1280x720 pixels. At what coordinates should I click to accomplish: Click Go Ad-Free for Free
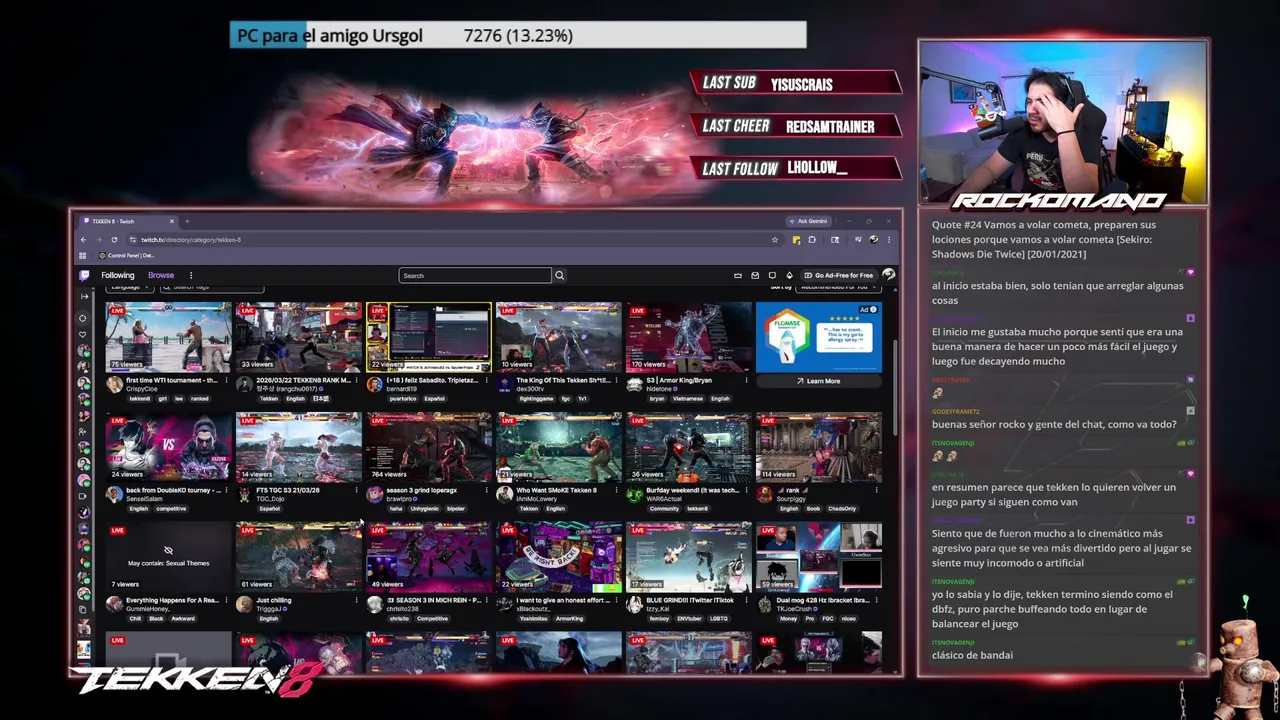pos(839,275)
